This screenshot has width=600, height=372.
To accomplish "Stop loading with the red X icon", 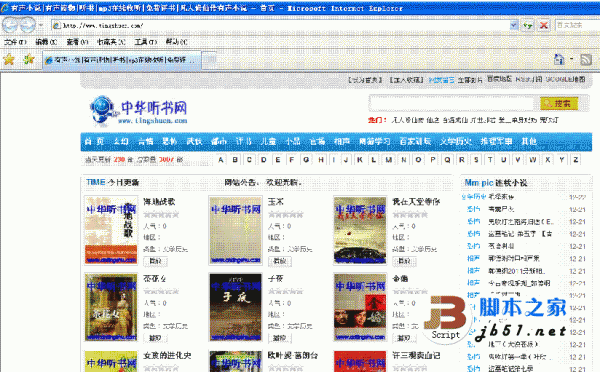I will tap(543, 26).
